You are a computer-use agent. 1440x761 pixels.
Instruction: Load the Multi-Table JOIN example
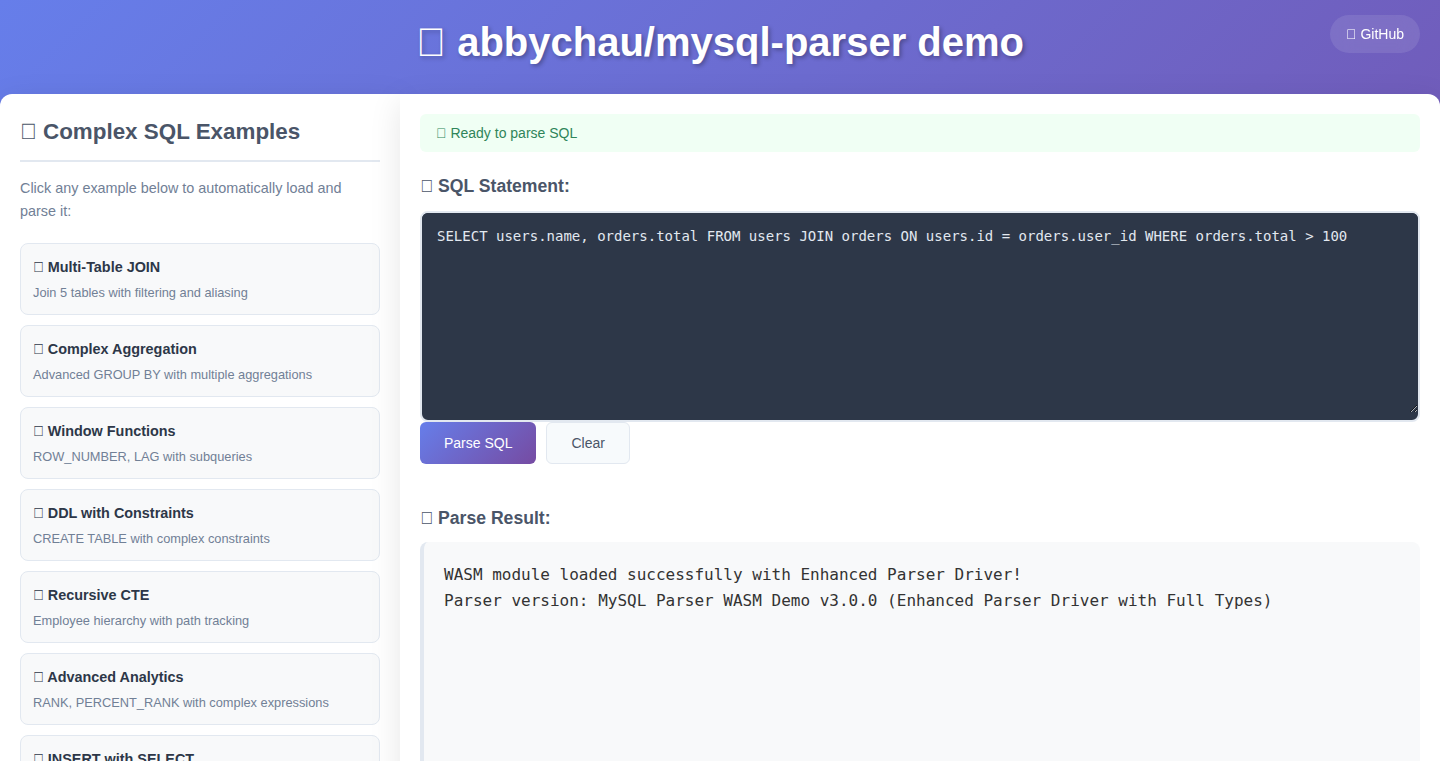pyautogui.click(x=200, y=279)
